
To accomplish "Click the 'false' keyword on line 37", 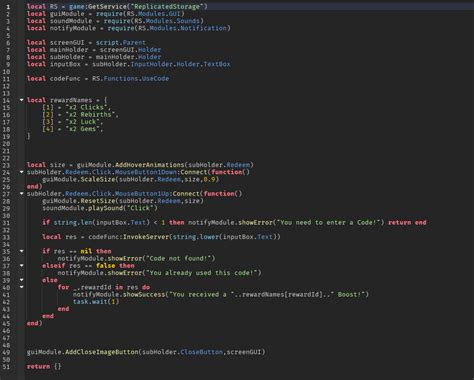I will pyautogui.click(x=105, y=266).
